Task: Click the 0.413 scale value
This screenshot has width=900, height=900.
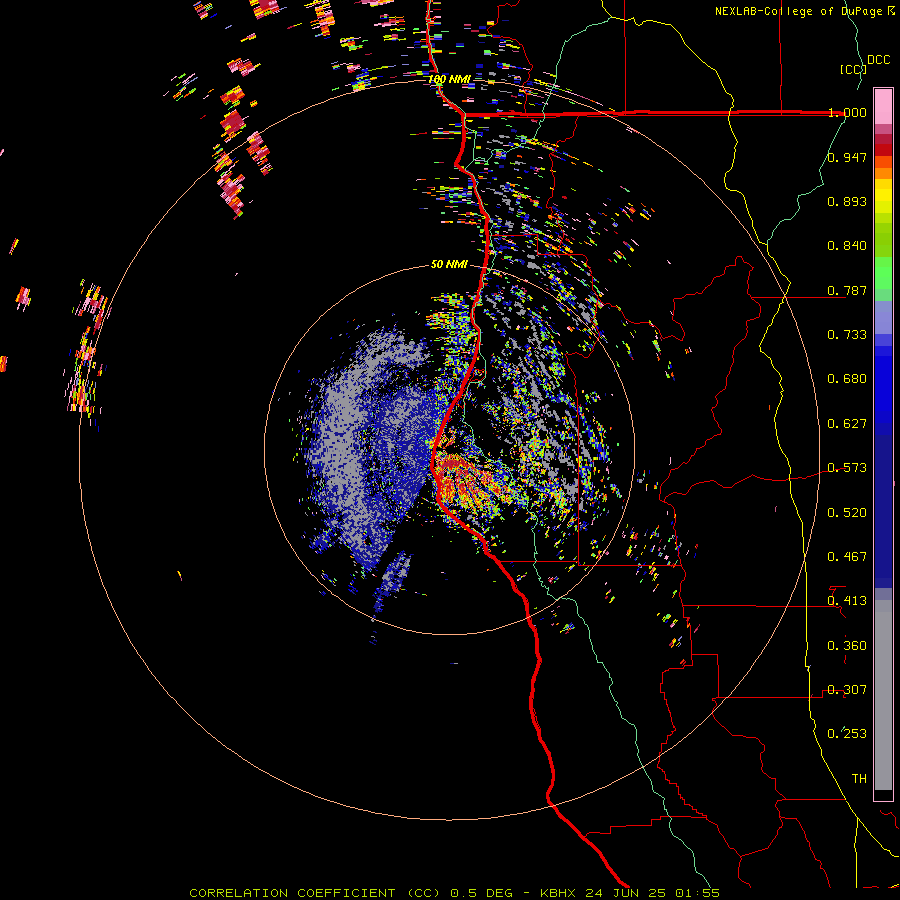Action: coord(847,601)
